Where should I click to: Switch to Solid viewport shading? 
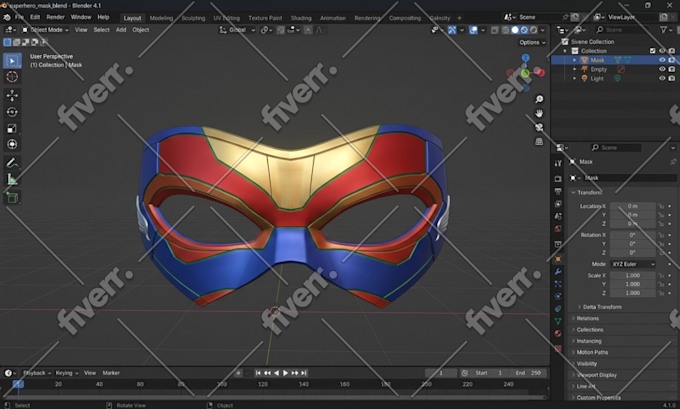pos(515,30)
